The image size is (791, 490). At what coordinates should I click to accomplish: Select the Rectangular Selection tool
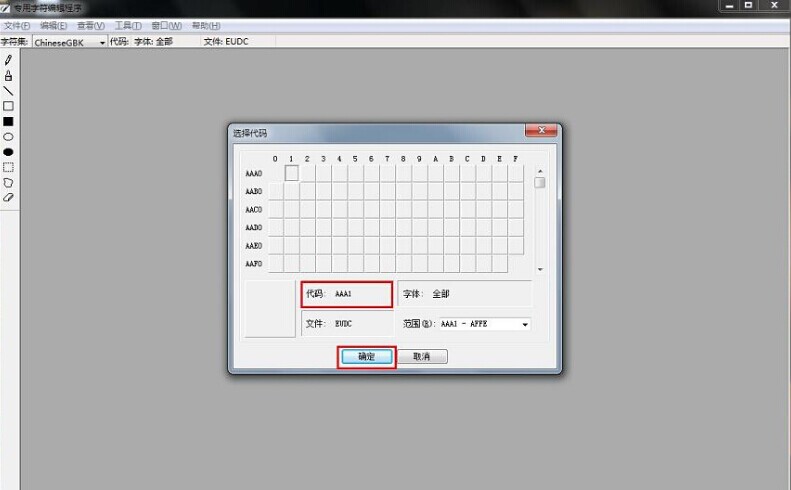[x=8, y=168]
